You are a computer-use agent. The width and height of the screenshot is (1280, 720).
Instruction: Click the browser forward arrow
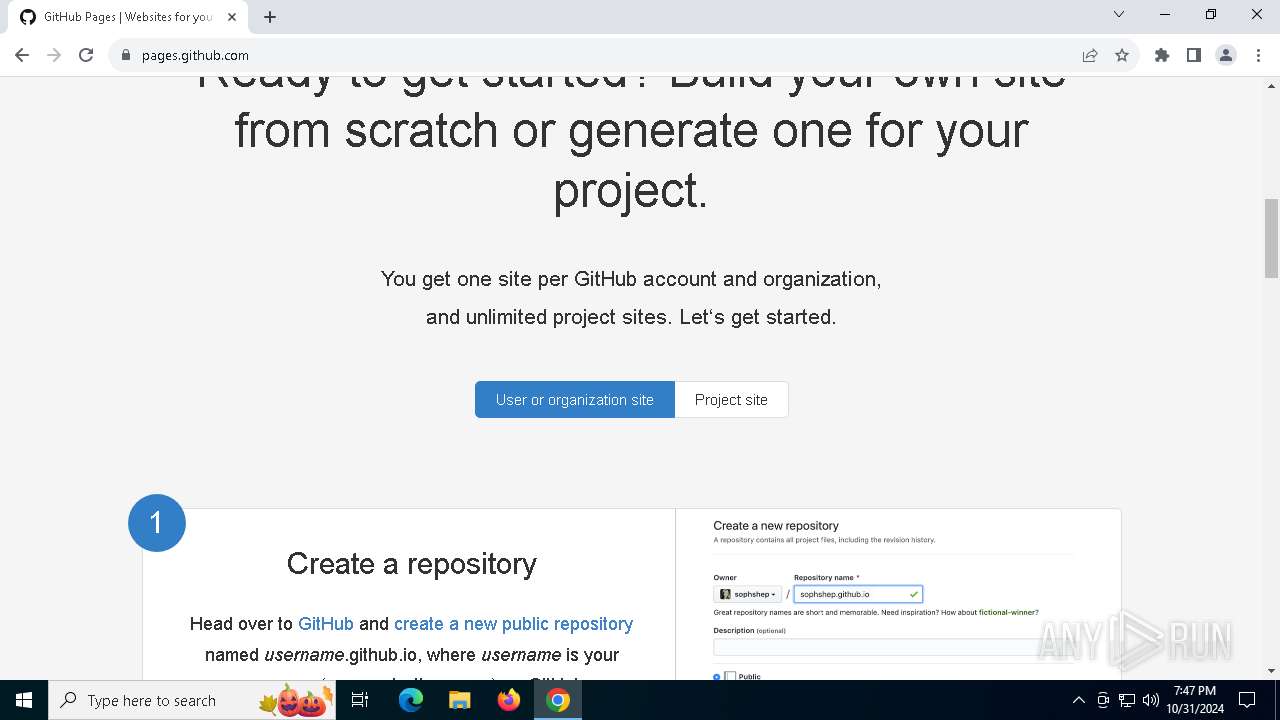(x=54, y=55)
